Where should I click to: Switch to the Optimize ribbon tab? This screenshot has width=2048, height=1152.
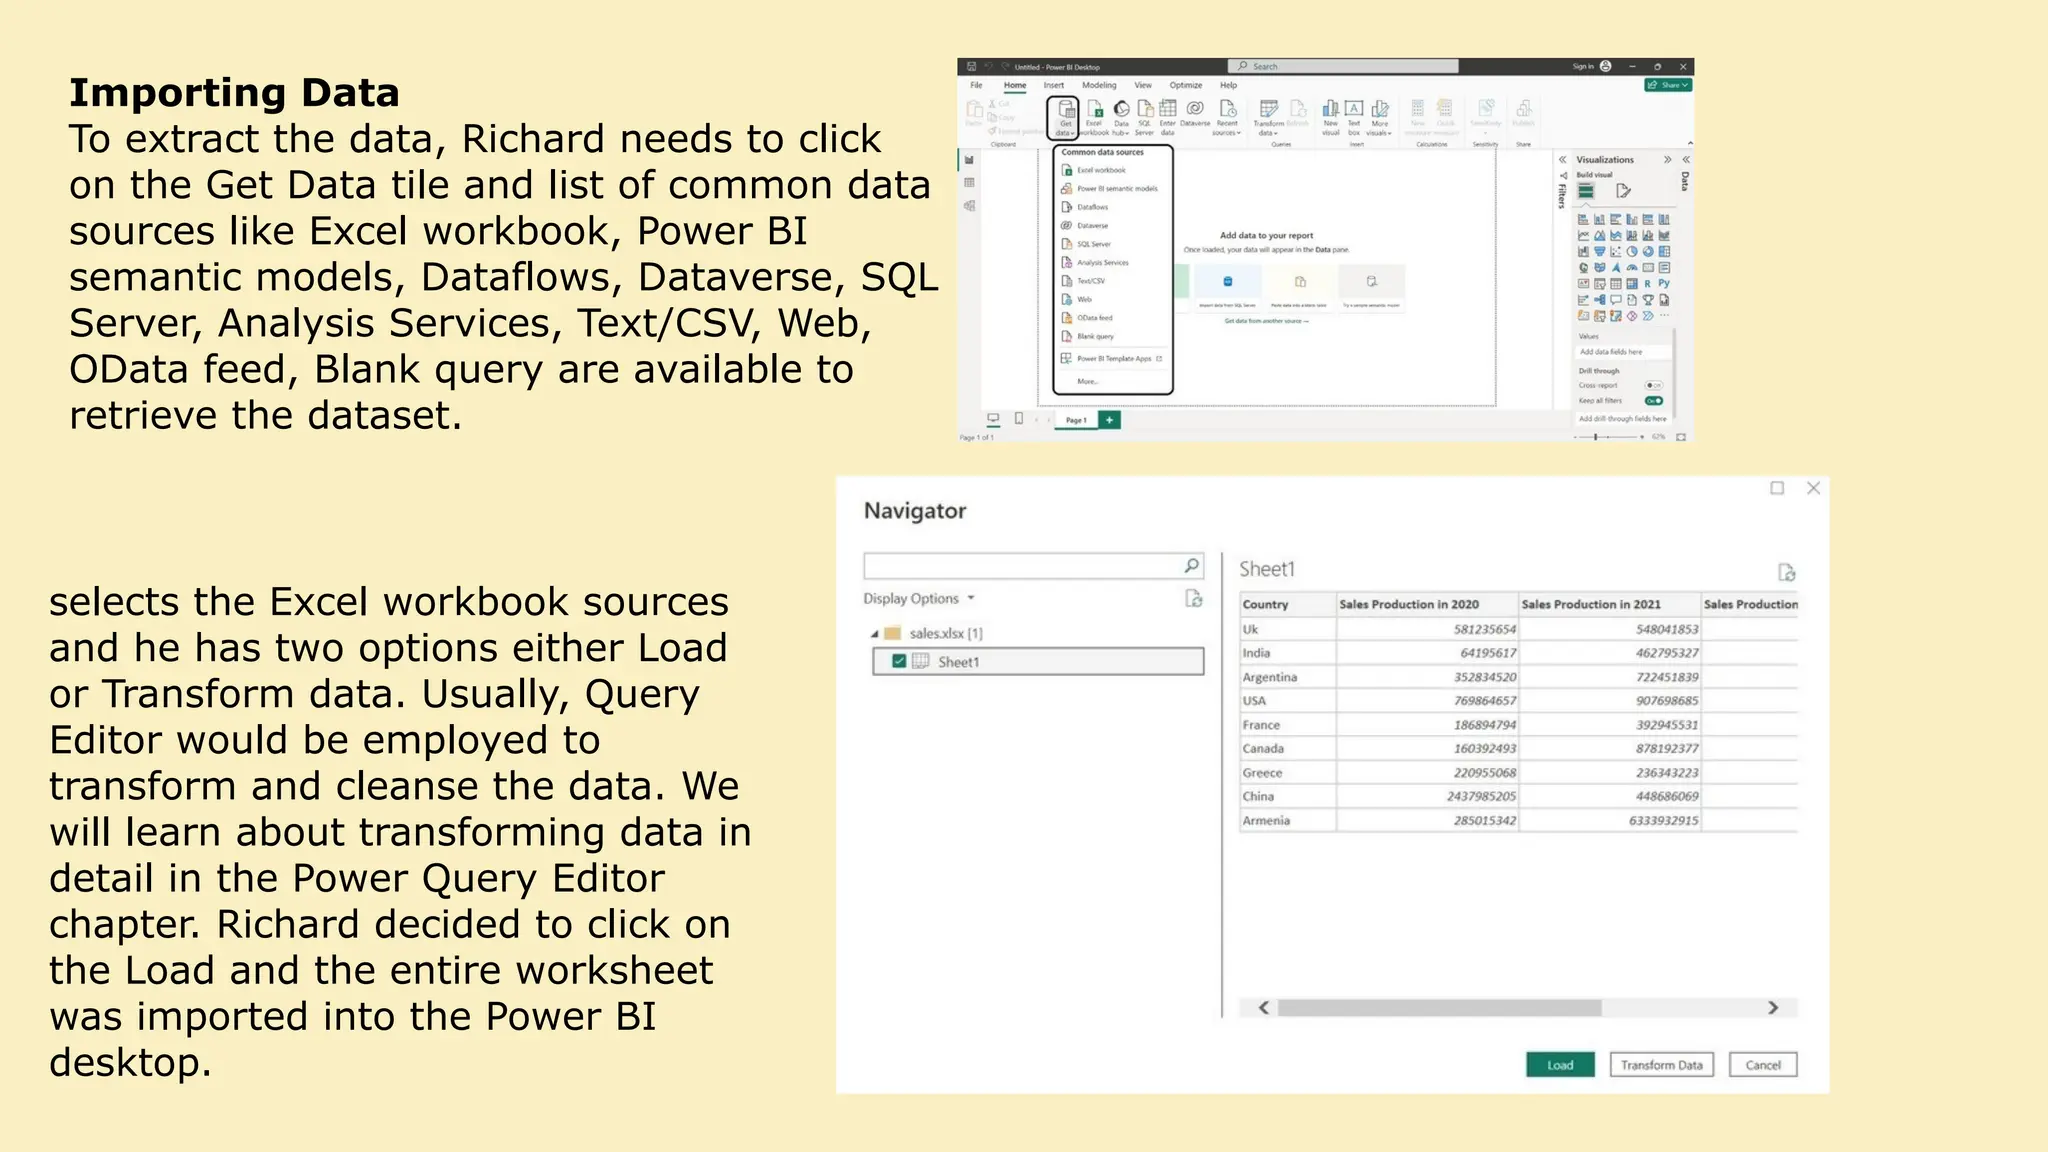1186,85
